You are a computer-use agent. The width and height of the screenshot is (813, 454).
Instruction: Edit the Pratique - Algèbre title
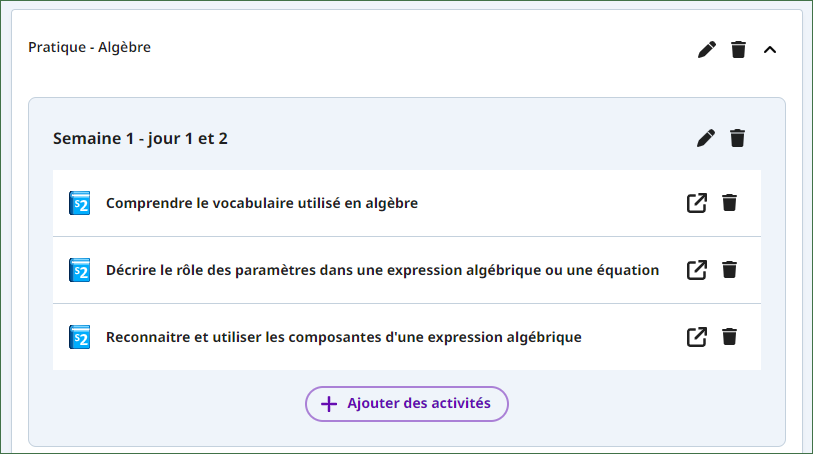pos(707,50)
